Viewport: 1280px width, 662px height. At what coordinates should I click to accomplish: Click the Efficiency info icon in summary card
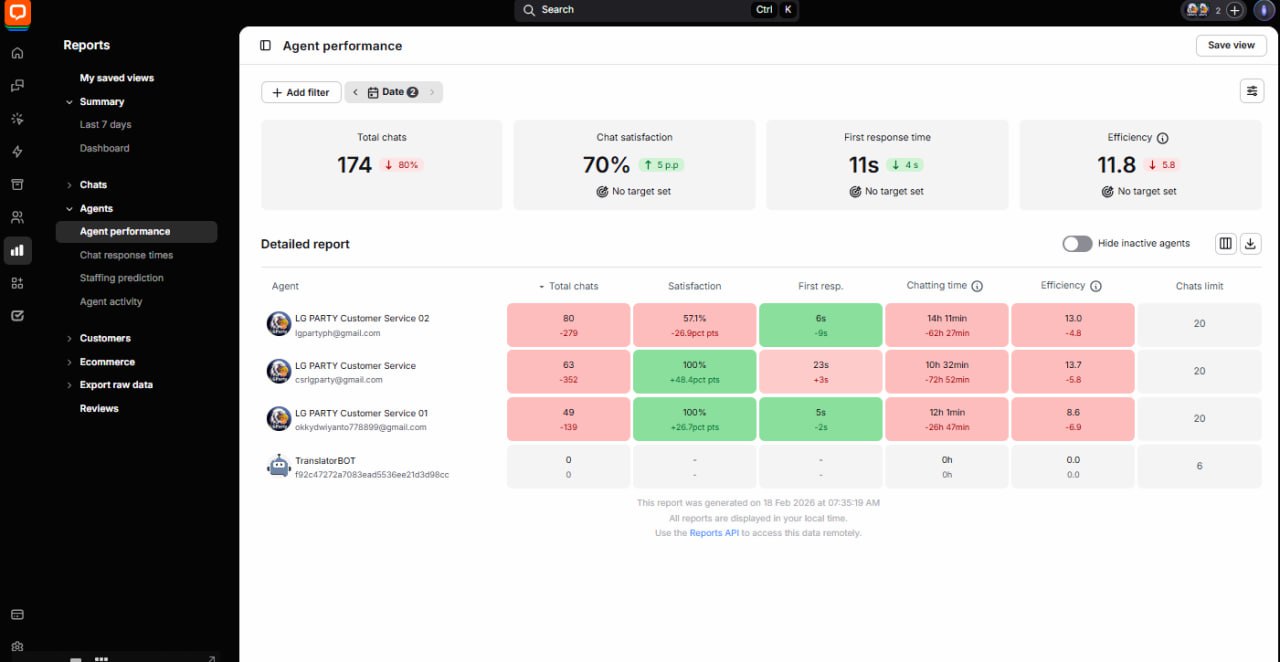click(x=1163, y=138)
